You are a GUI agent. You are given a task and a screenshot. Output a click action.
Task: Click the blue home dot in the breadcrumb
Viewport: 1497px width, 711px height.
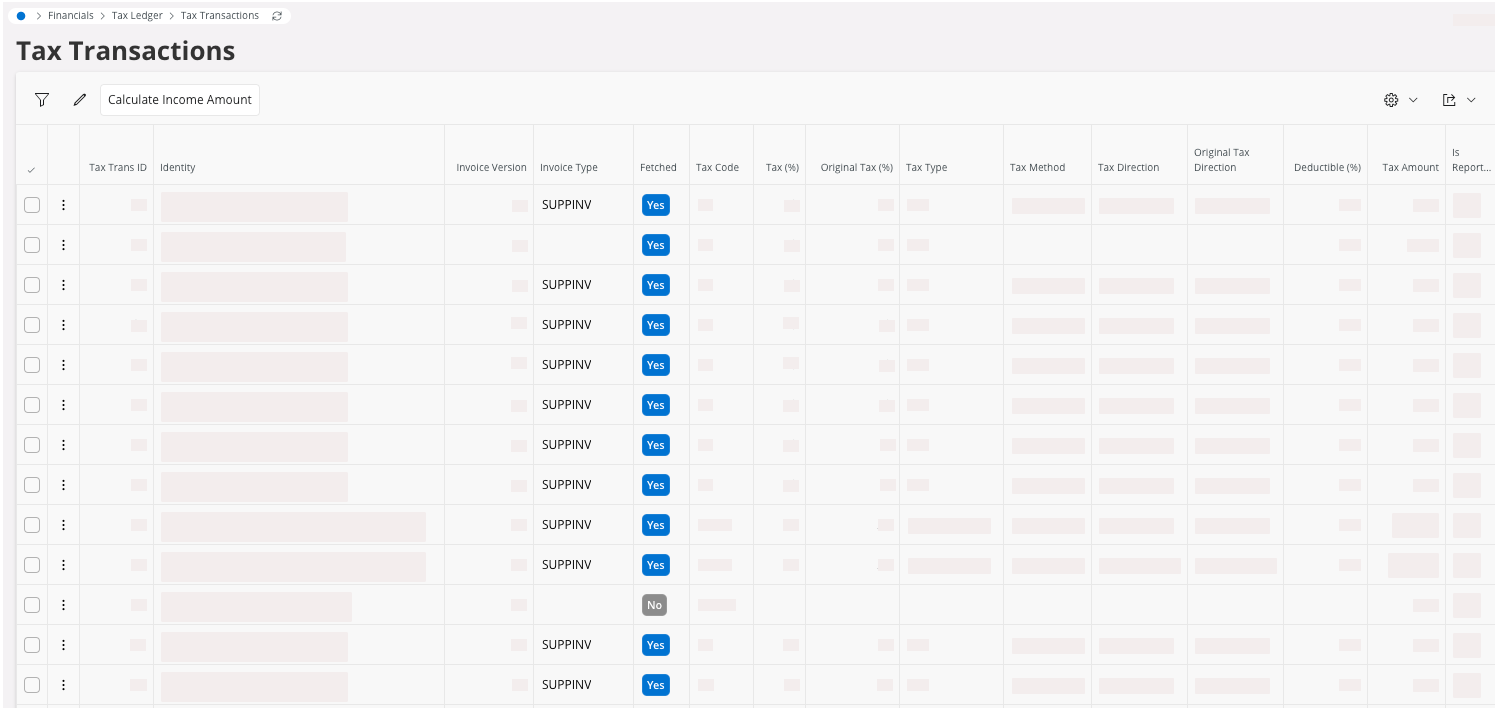point(21,16)
